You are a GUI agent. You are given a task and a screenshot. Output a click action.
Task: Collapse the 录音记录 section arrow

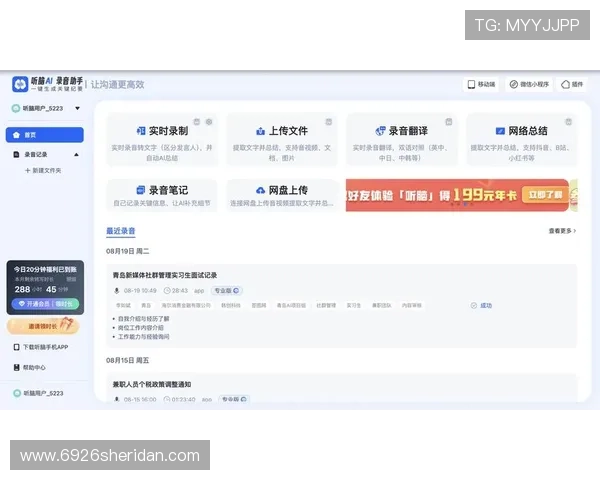pyautogui.click(x=77, y=155)
